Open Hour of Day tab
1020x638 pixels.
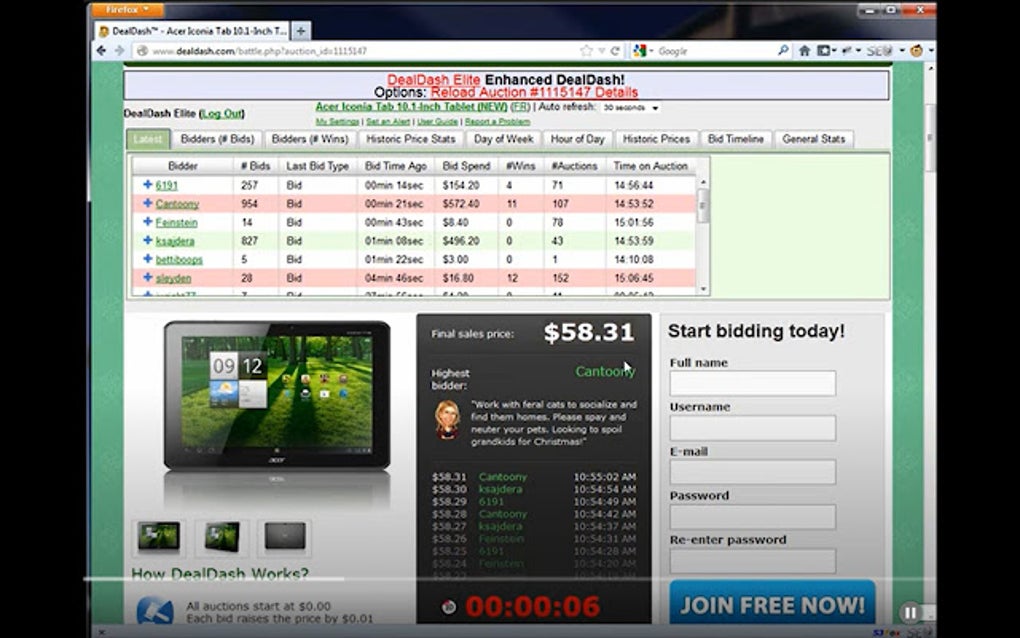[578, 139]
